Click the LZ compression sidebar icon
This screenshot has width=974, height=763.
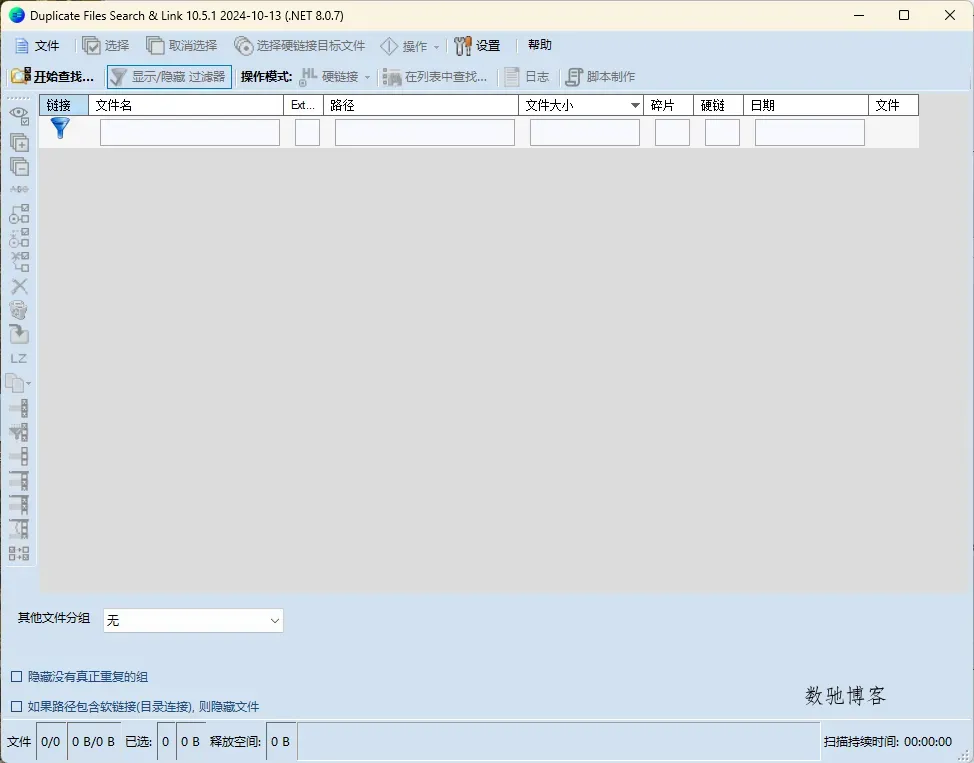19,359
